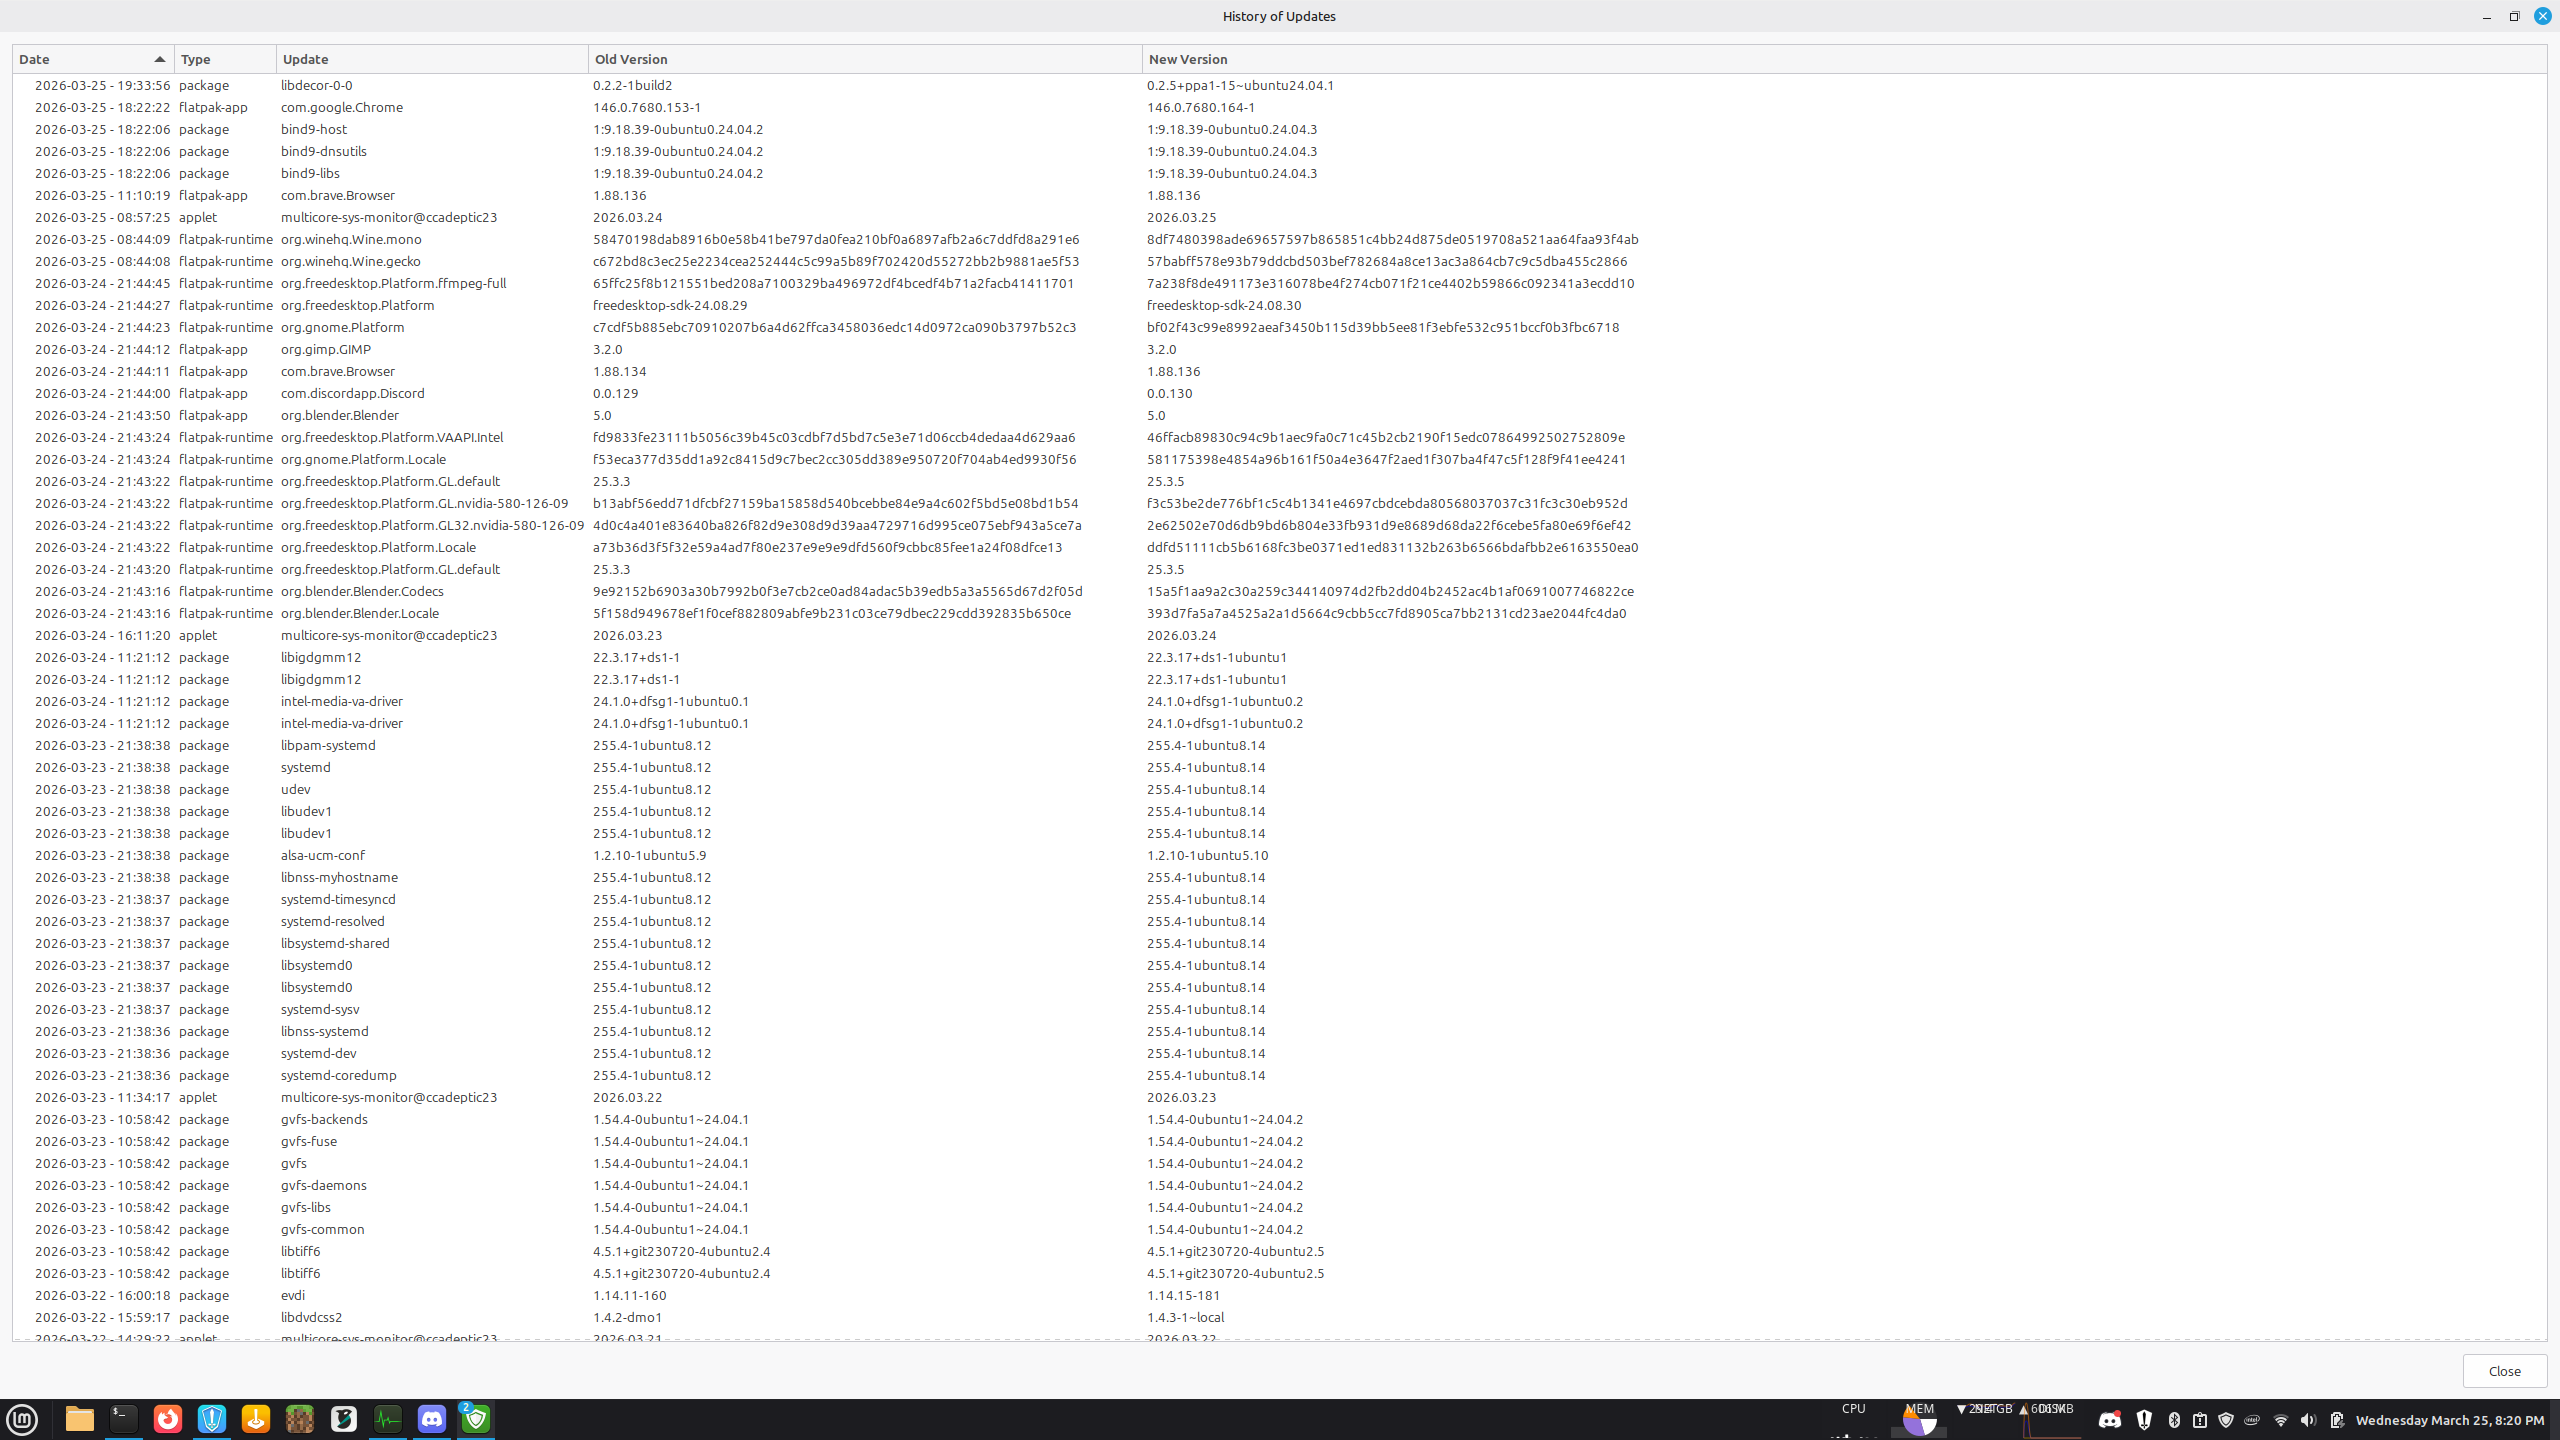The width and height of the screenshot is (2560, 1440).
Task: Sort updates by the New Version column
Action: 1187,59
